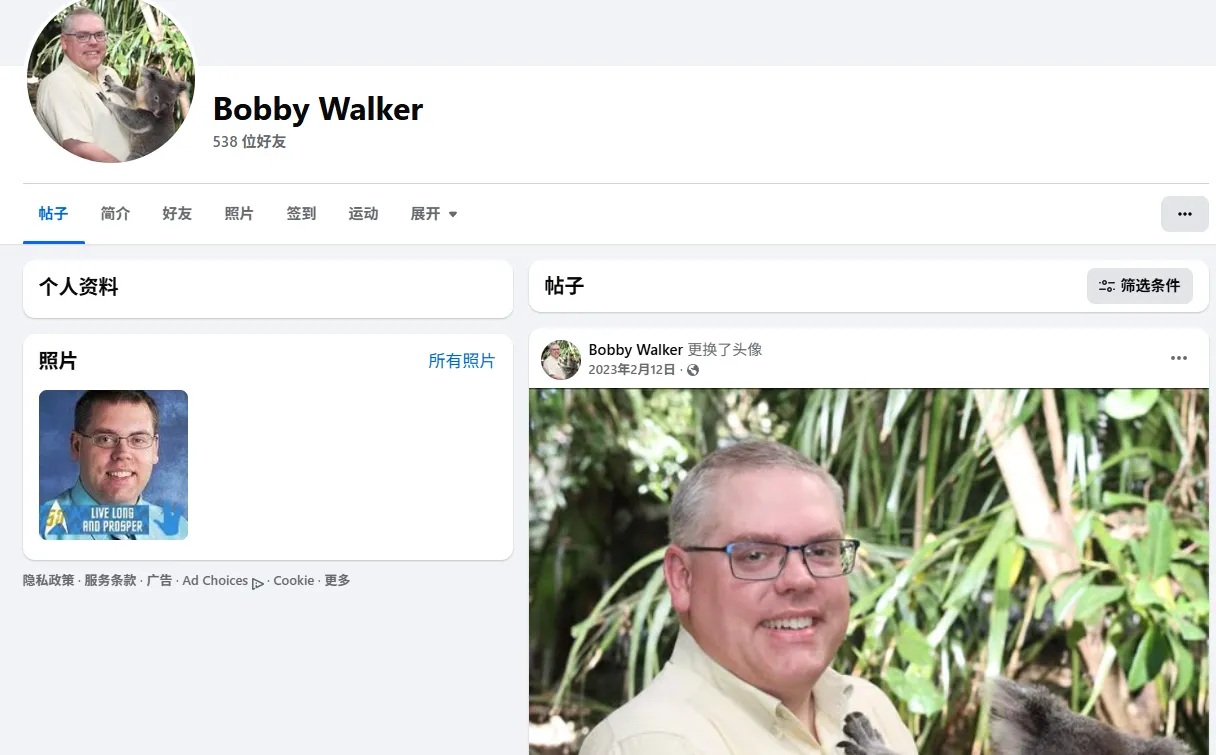This screenshot has height=755, width=1216.
Task: Open the profile three-dots options button
Action: [x=1184, y=214]
